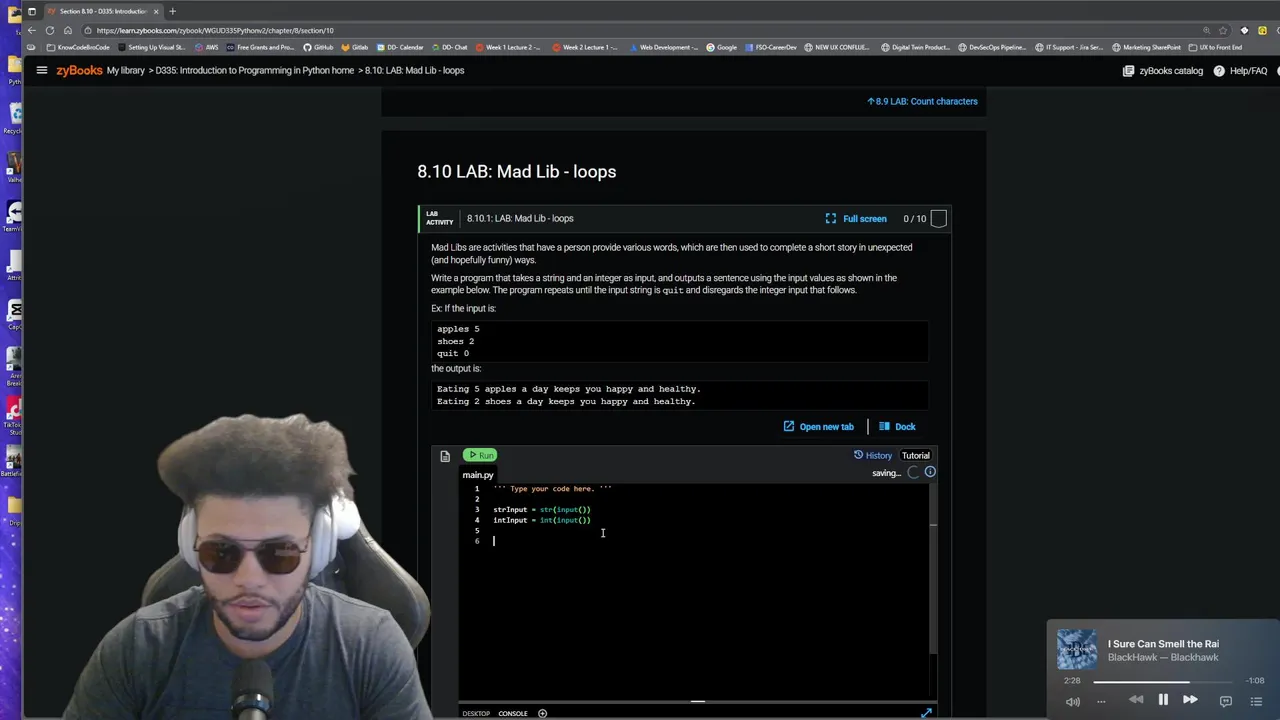
Task: Click the code editor vertical scrollbar
Action: click(933, 570)
